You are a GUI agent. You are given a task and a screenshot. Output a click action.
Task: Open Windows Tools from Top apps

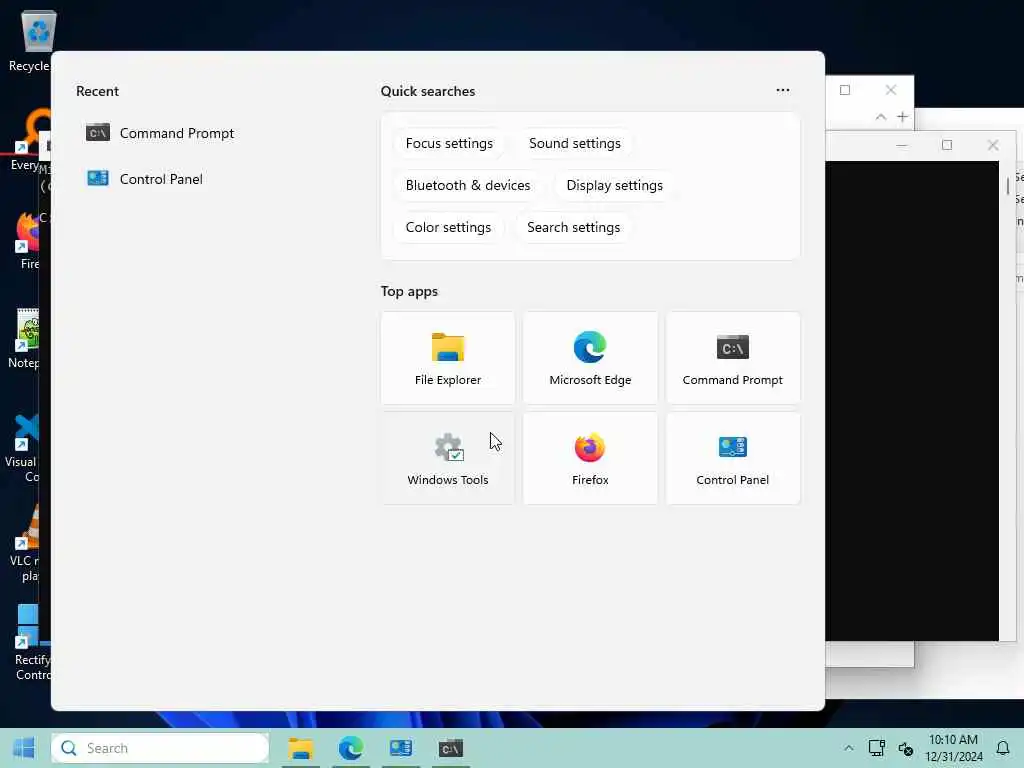pos(448,458)
